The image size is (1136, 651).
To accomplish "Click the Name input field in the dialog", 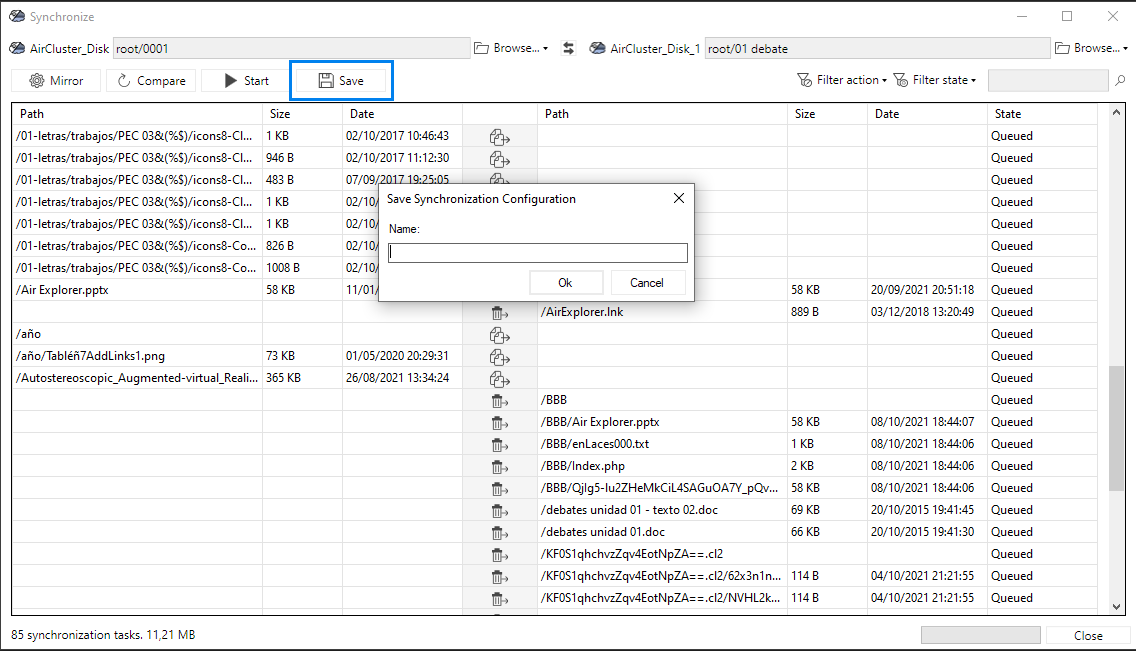I will pyautogui.click(x=537, y=253).
